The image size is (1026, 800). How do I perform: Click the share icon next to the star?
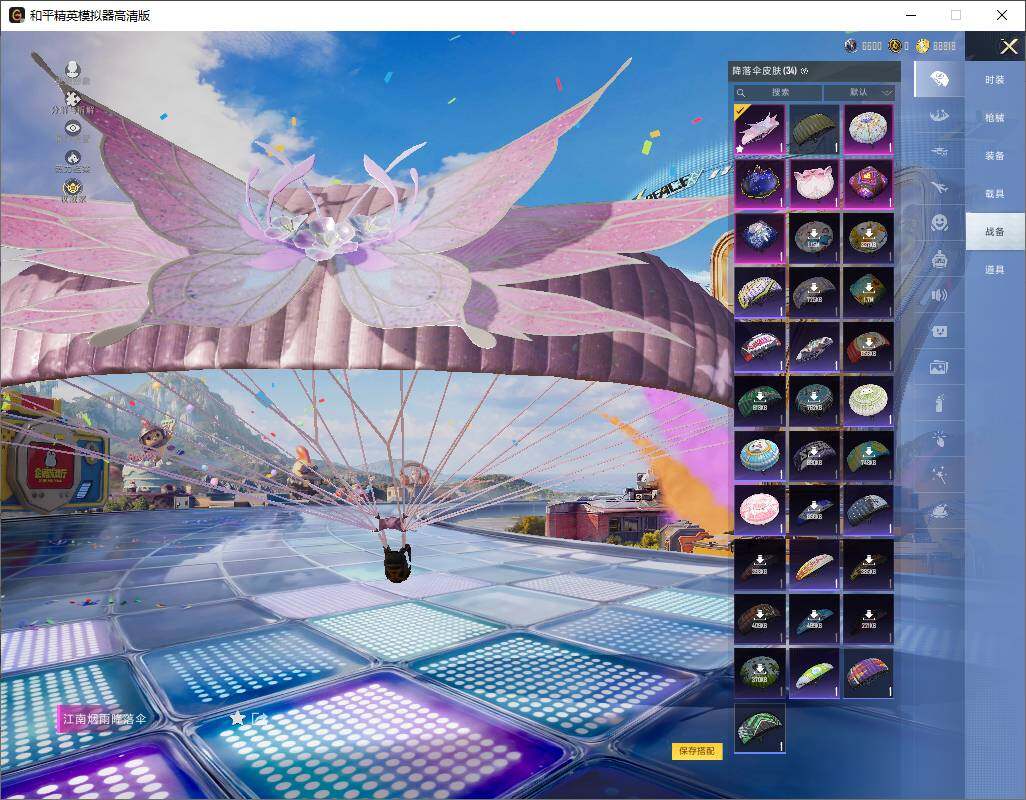pos(259,718)
